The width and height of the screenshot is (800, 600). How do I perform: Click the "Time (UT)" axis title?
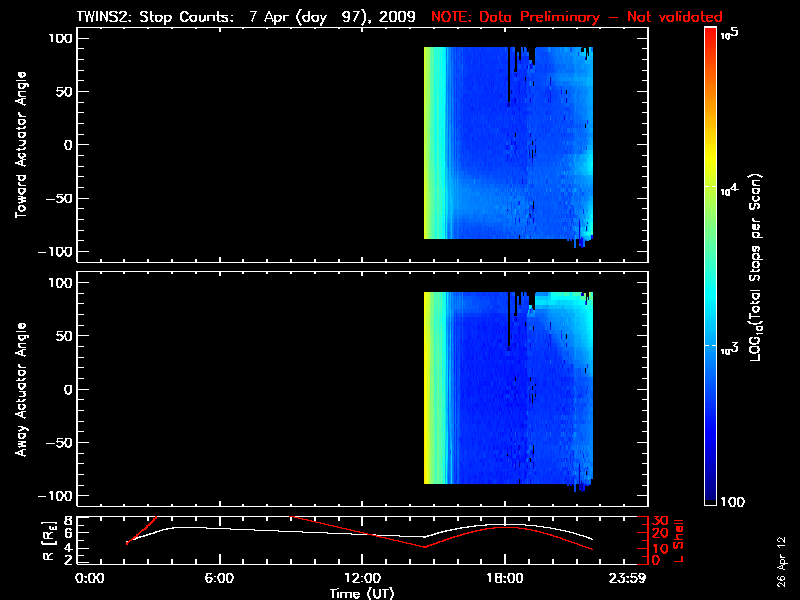pyautogui.click(x=363, y=593)
